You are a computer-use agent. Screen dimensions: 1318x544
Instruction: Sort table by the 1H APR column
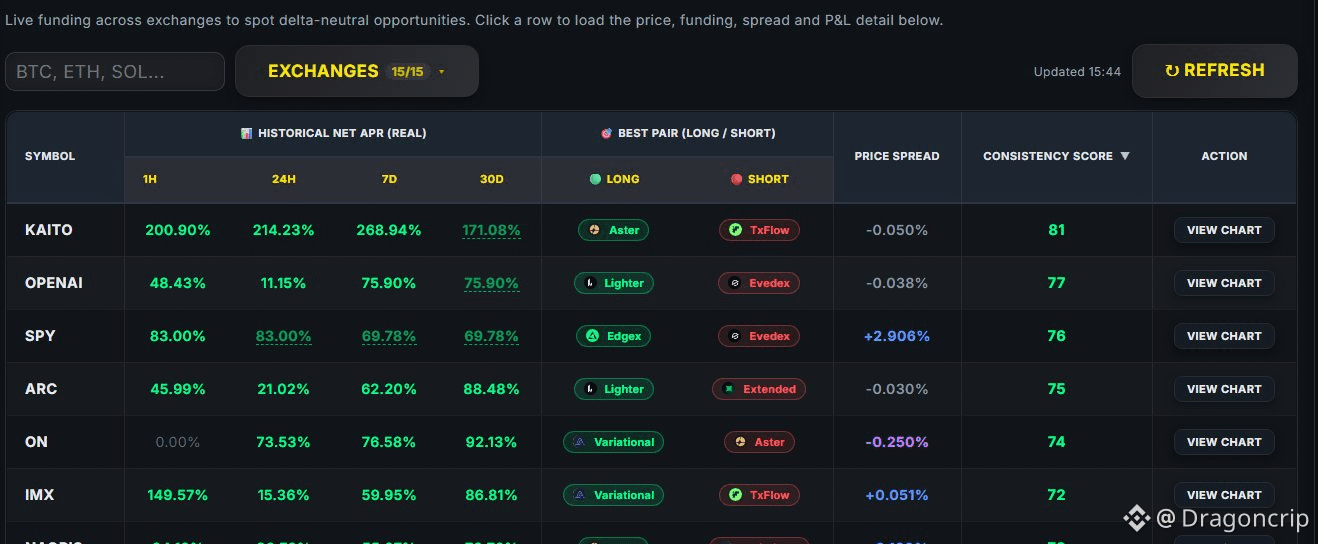click(150, 179)
